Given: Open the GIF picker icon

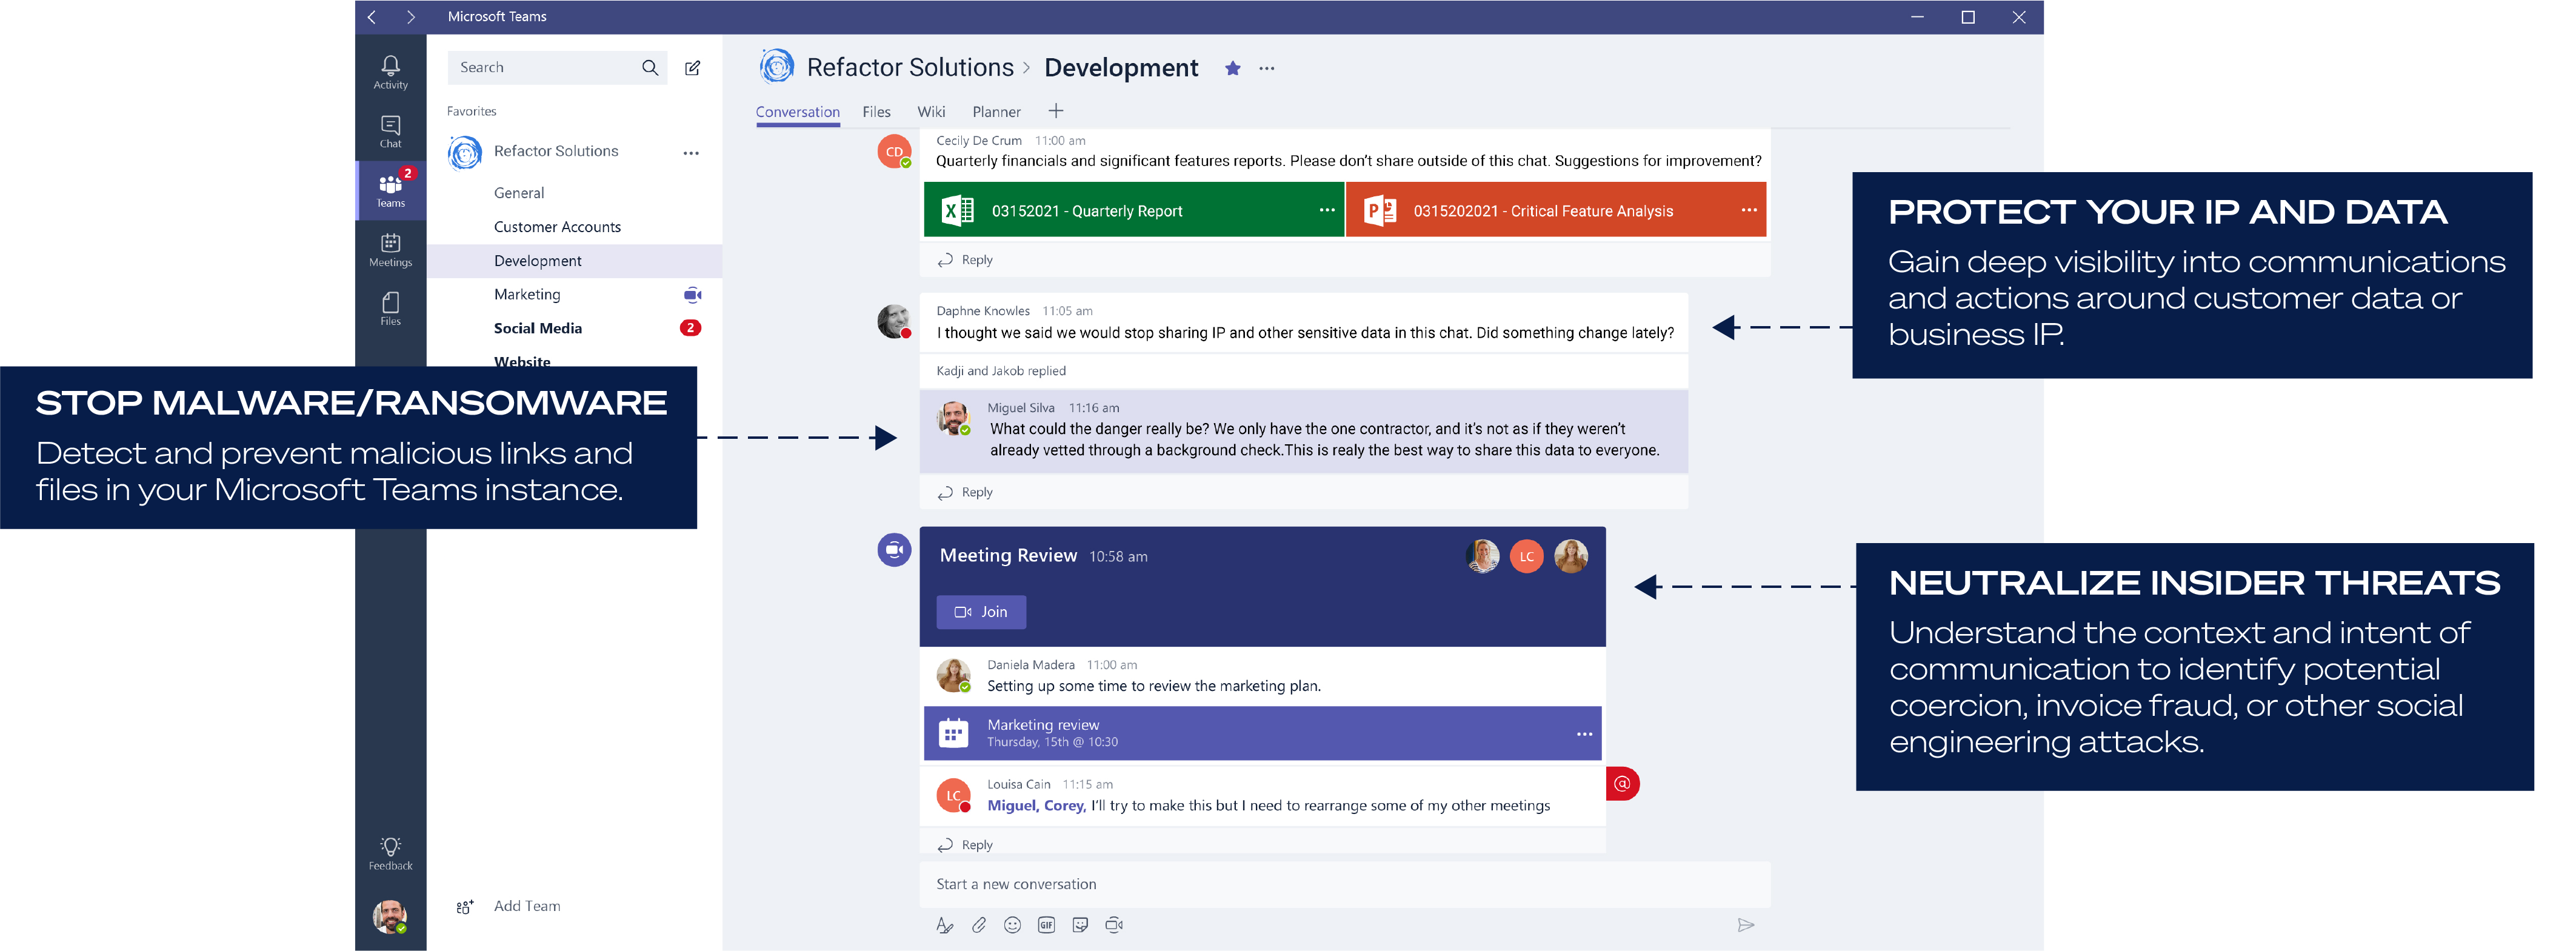Looking at the screenshot, I should click(1046, 925).
